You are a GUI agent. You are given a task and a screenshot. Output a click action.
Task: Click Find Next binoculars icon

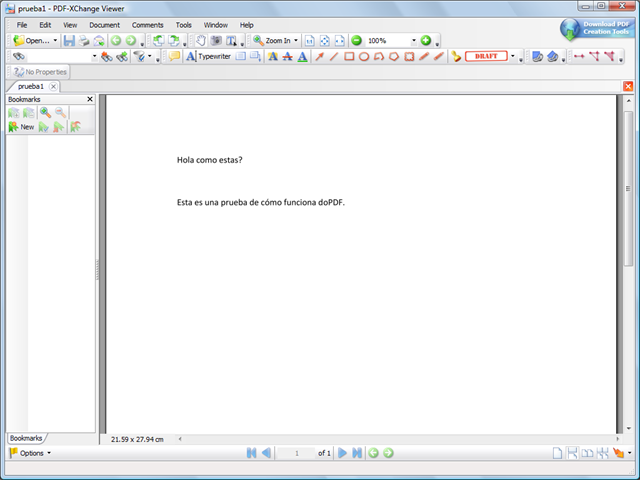[122, 56]
